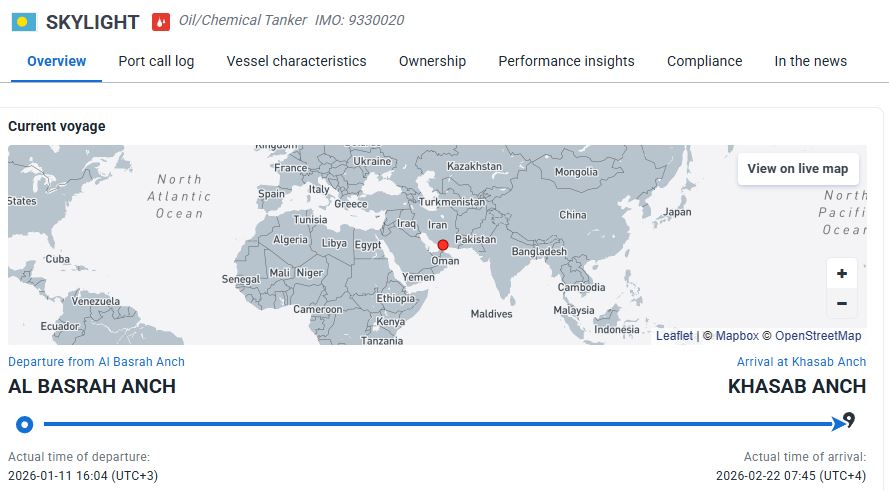Click the departure circle marker on voyage line

click(24, 424)
